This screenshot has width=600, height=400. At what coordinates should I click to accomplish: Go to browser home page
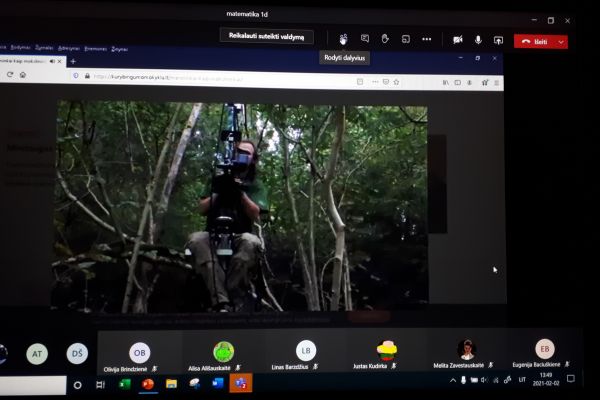pos(23,75)
